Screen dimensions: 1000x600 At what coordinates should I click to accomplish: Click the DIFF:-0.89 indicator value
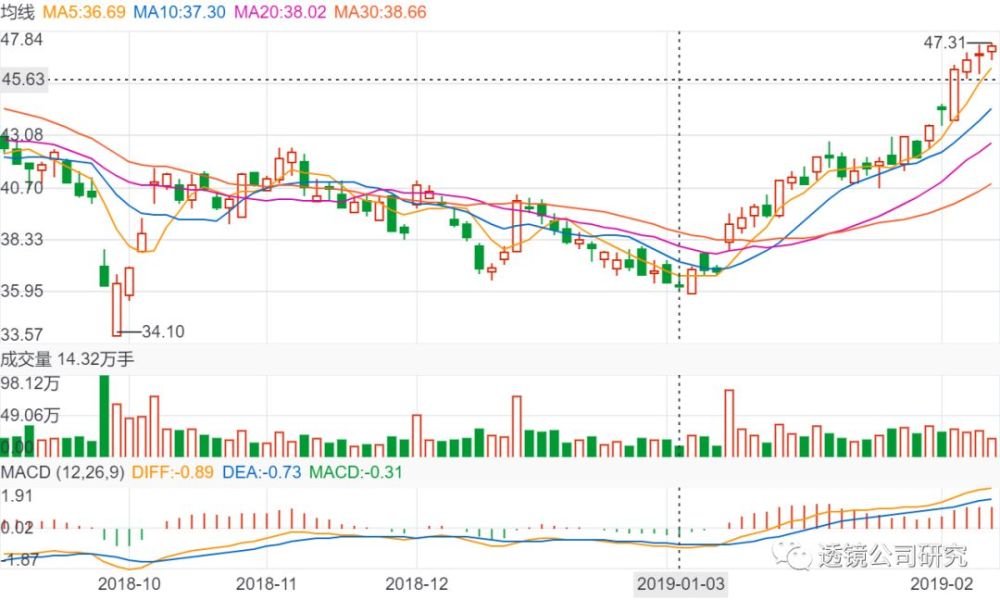172,472
